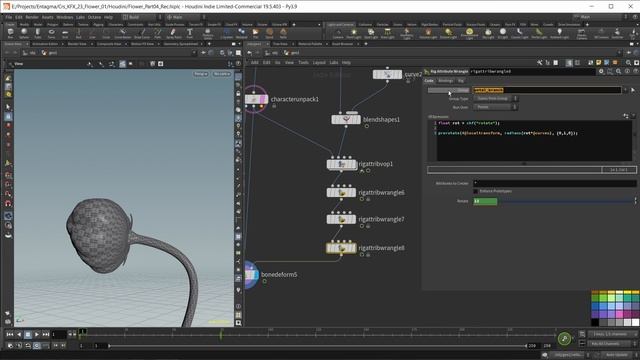Viewport: 640px width, 360px height.
Task: Open the Octane menu
Action: (94, 17)
